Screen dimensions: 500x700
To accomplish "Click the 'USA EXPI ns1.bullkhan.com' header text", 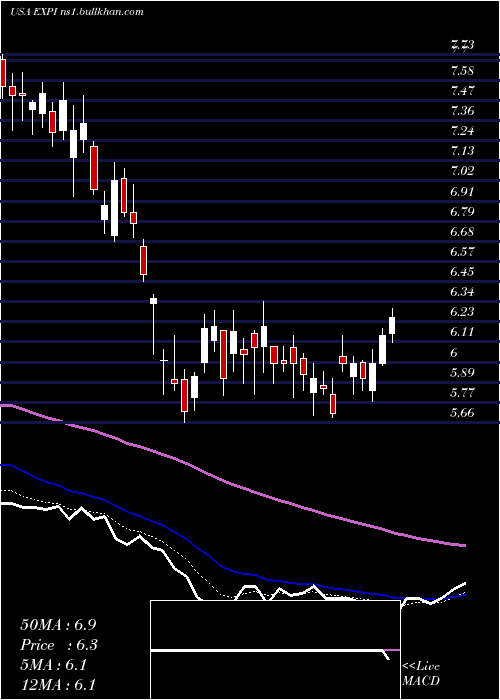I will (77, 12).
